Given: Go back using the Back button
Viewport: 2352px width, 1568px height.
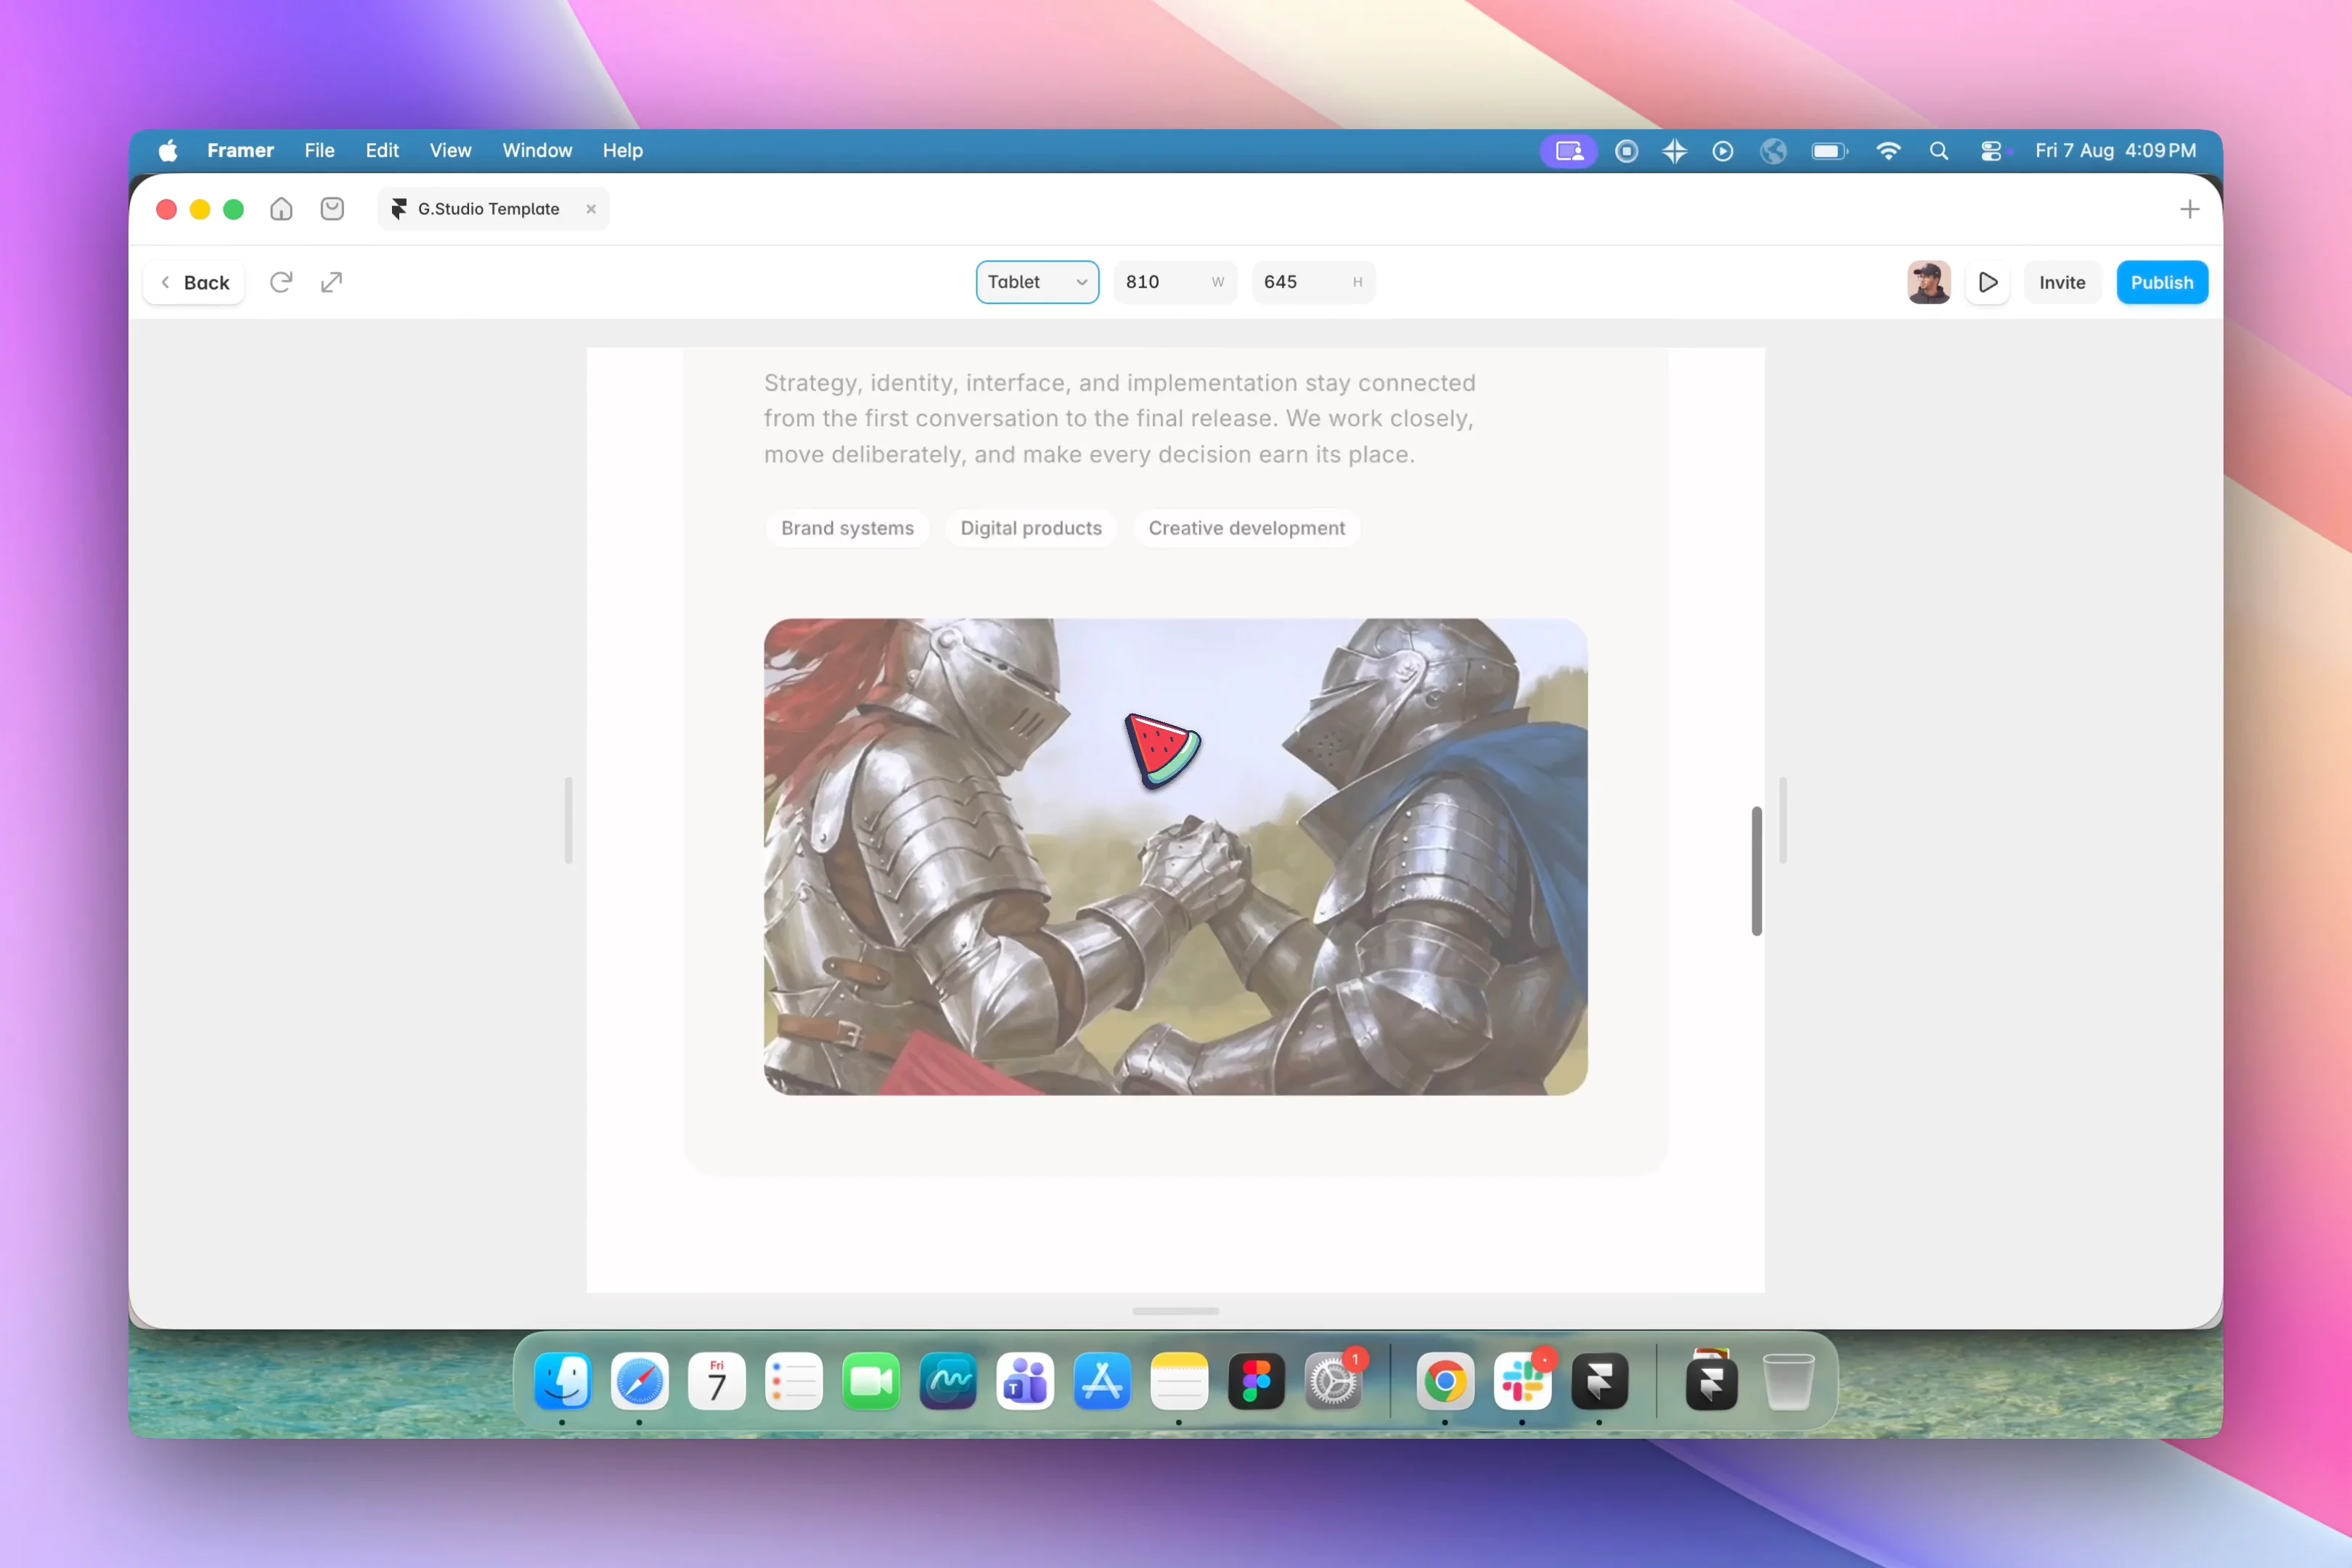Looking at the screenshot, I should coord(195,283).
